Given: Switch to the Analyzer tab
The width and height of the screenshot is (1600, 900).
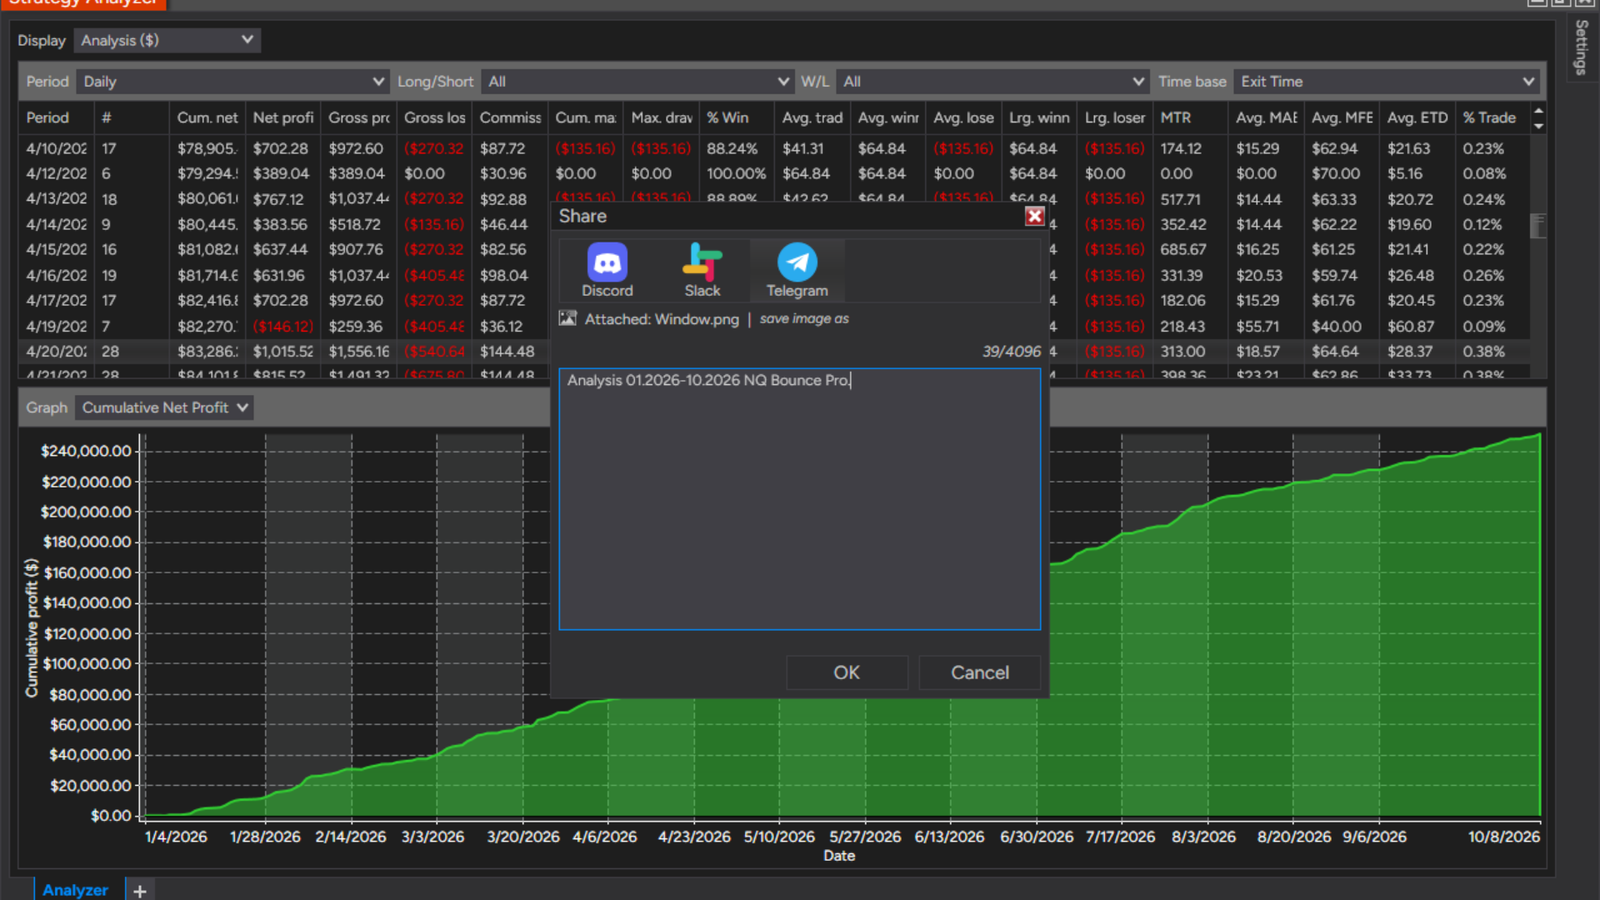Looking at the screenshot, I should 75,889.
